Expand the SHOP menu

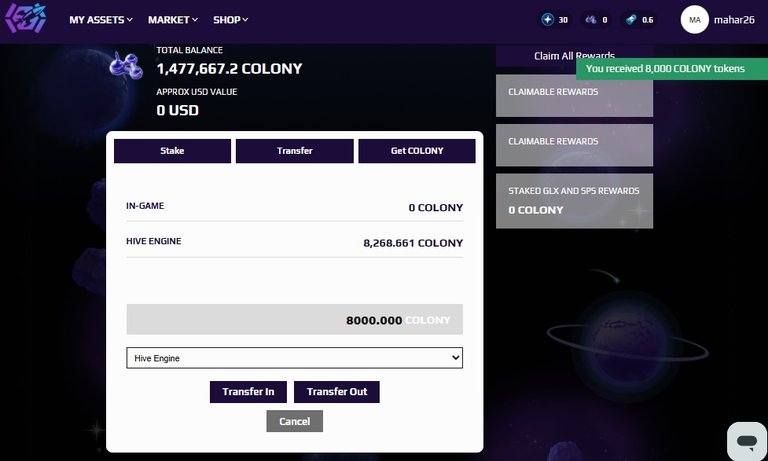231,20
